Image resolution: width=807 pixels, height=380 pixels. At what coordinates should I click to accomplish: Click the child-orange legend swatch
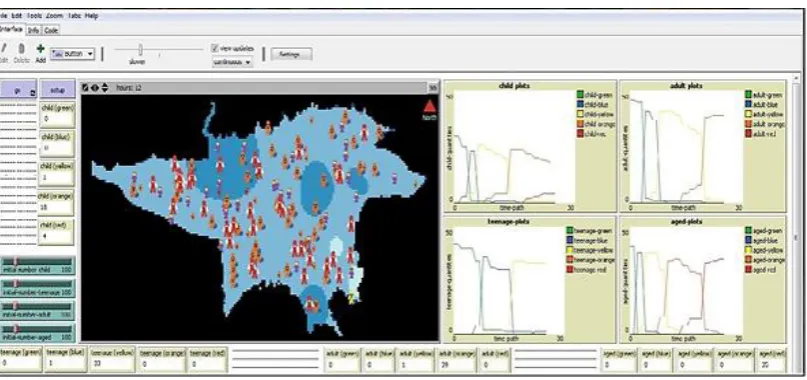click(580, 124)
